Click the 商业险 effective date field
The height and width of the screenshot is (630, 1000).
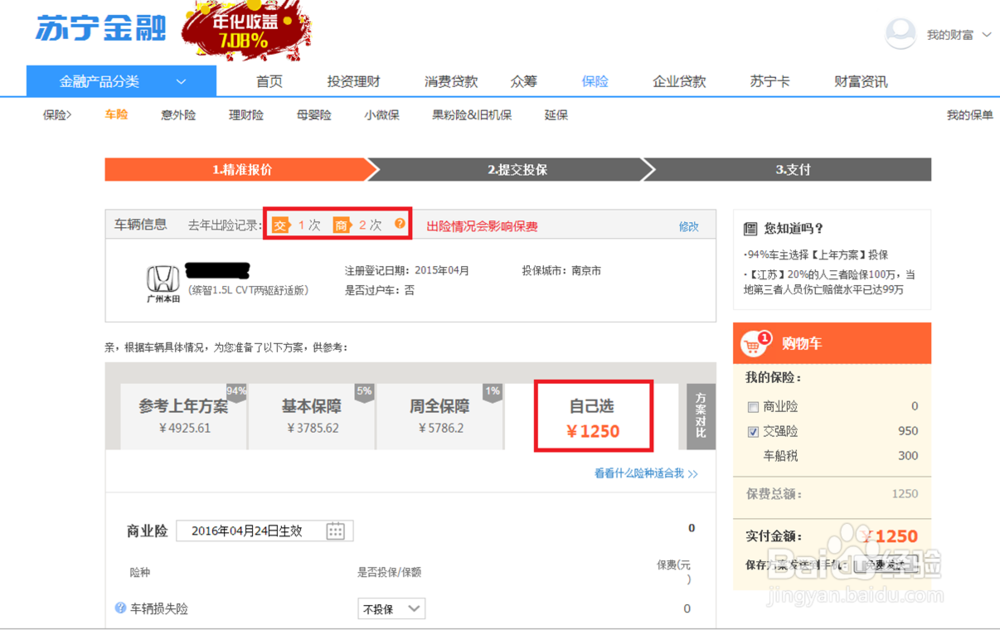point(265,531)
